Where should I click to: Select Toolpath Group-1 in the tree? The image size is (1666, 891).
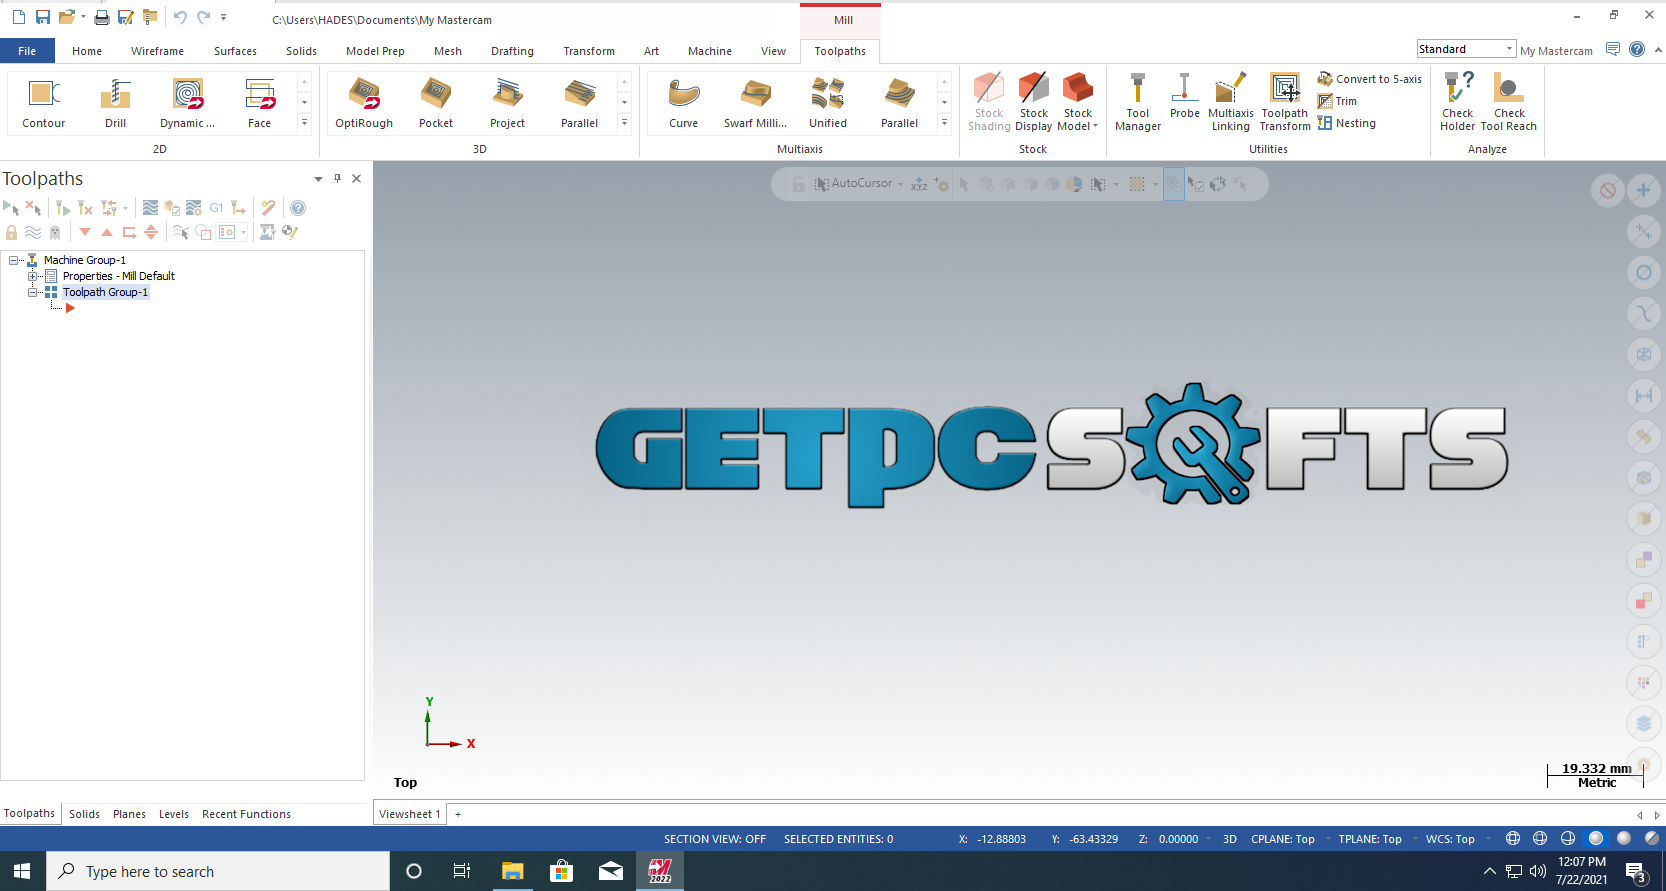pos(105,292)
